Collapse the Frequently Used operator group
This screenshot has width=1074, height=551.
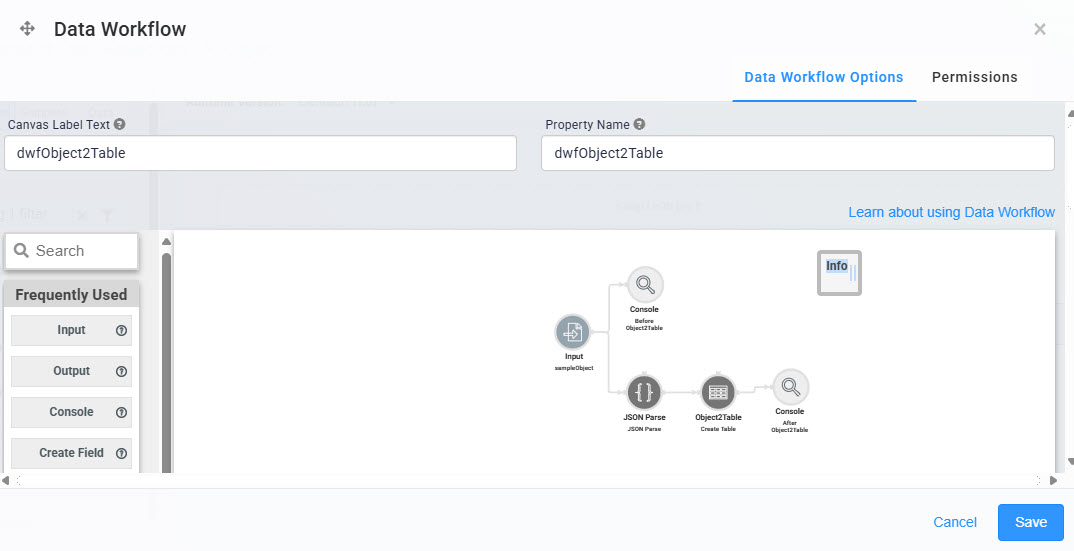click(71, 295)
